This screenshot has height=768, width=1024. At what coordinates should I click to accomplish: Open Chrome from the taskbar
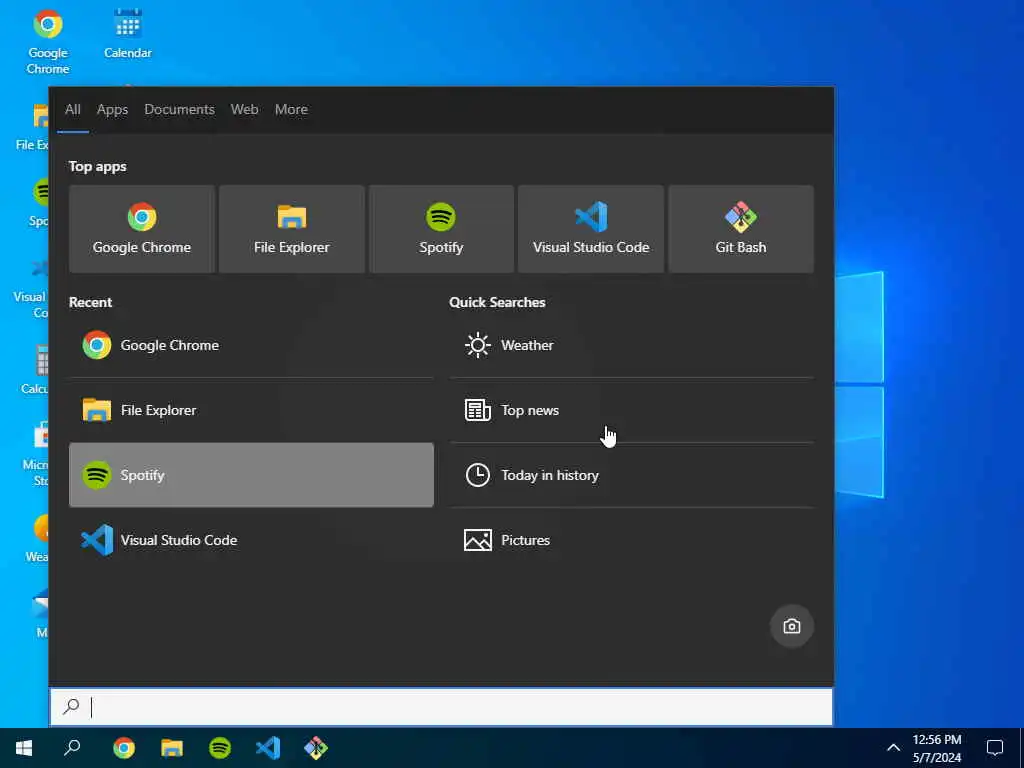(124, 748)
